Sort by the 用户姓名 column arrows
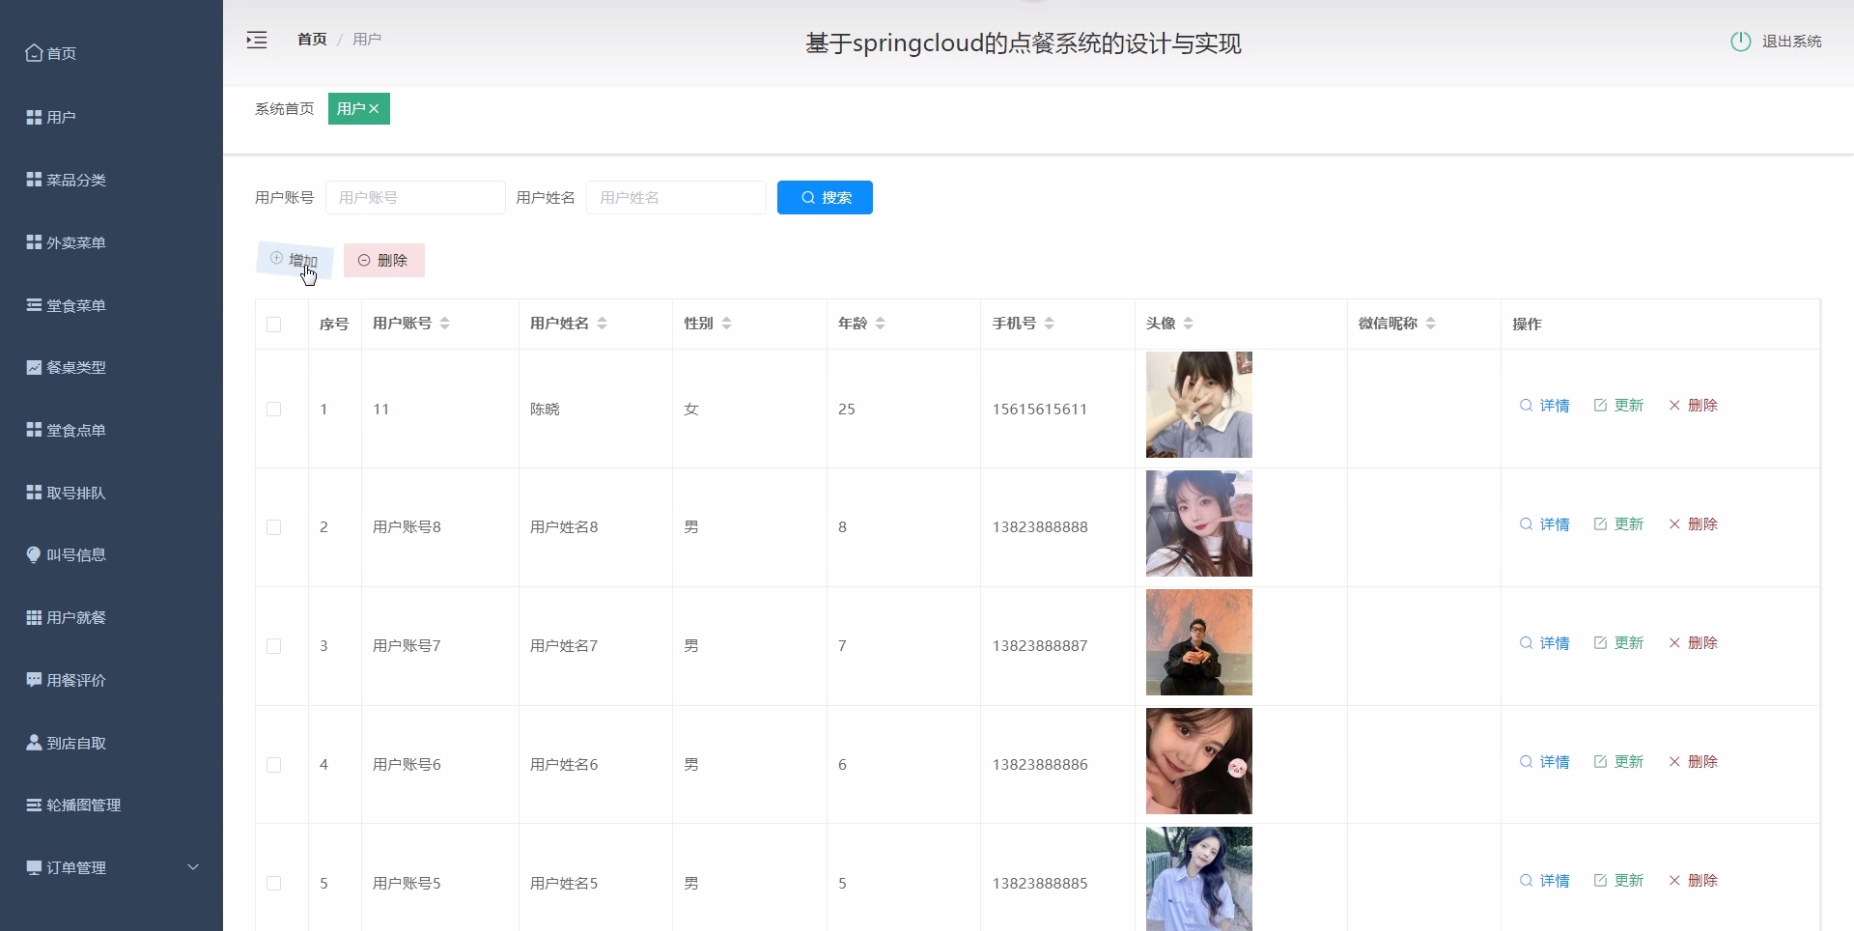The height and width of the screenshot is (931, 1854). 602,323
